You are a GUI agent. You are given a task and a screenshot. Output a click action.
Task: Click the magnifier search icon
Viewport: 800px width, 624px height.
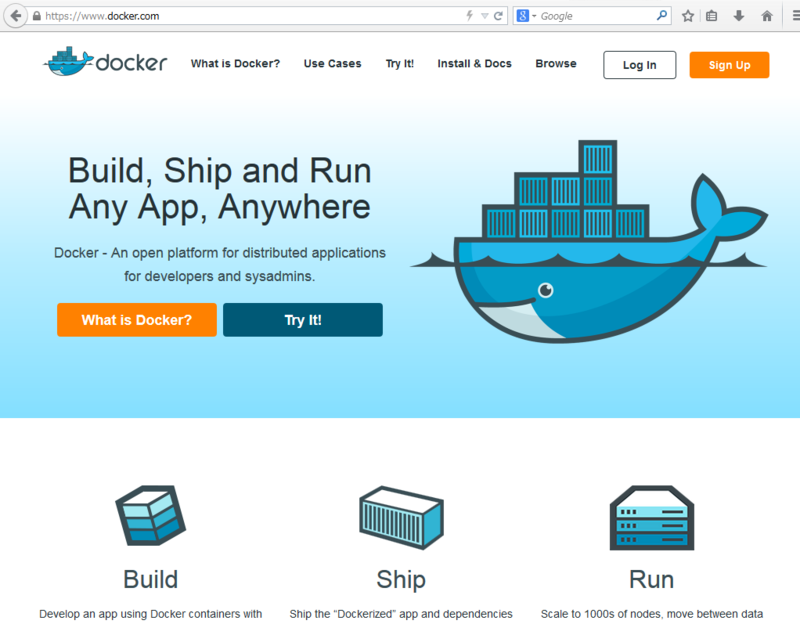click(662, 15)
